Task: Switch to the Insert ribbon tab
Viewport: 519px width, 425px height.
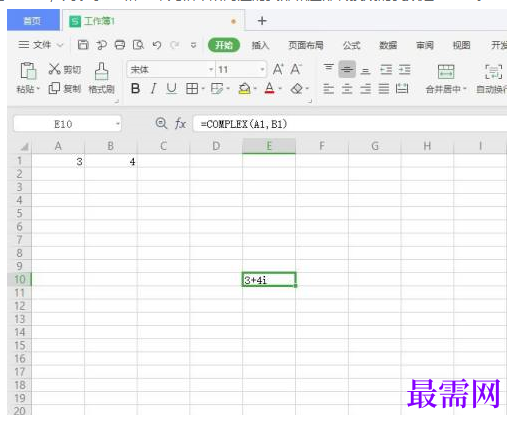Action: (260, 45)
